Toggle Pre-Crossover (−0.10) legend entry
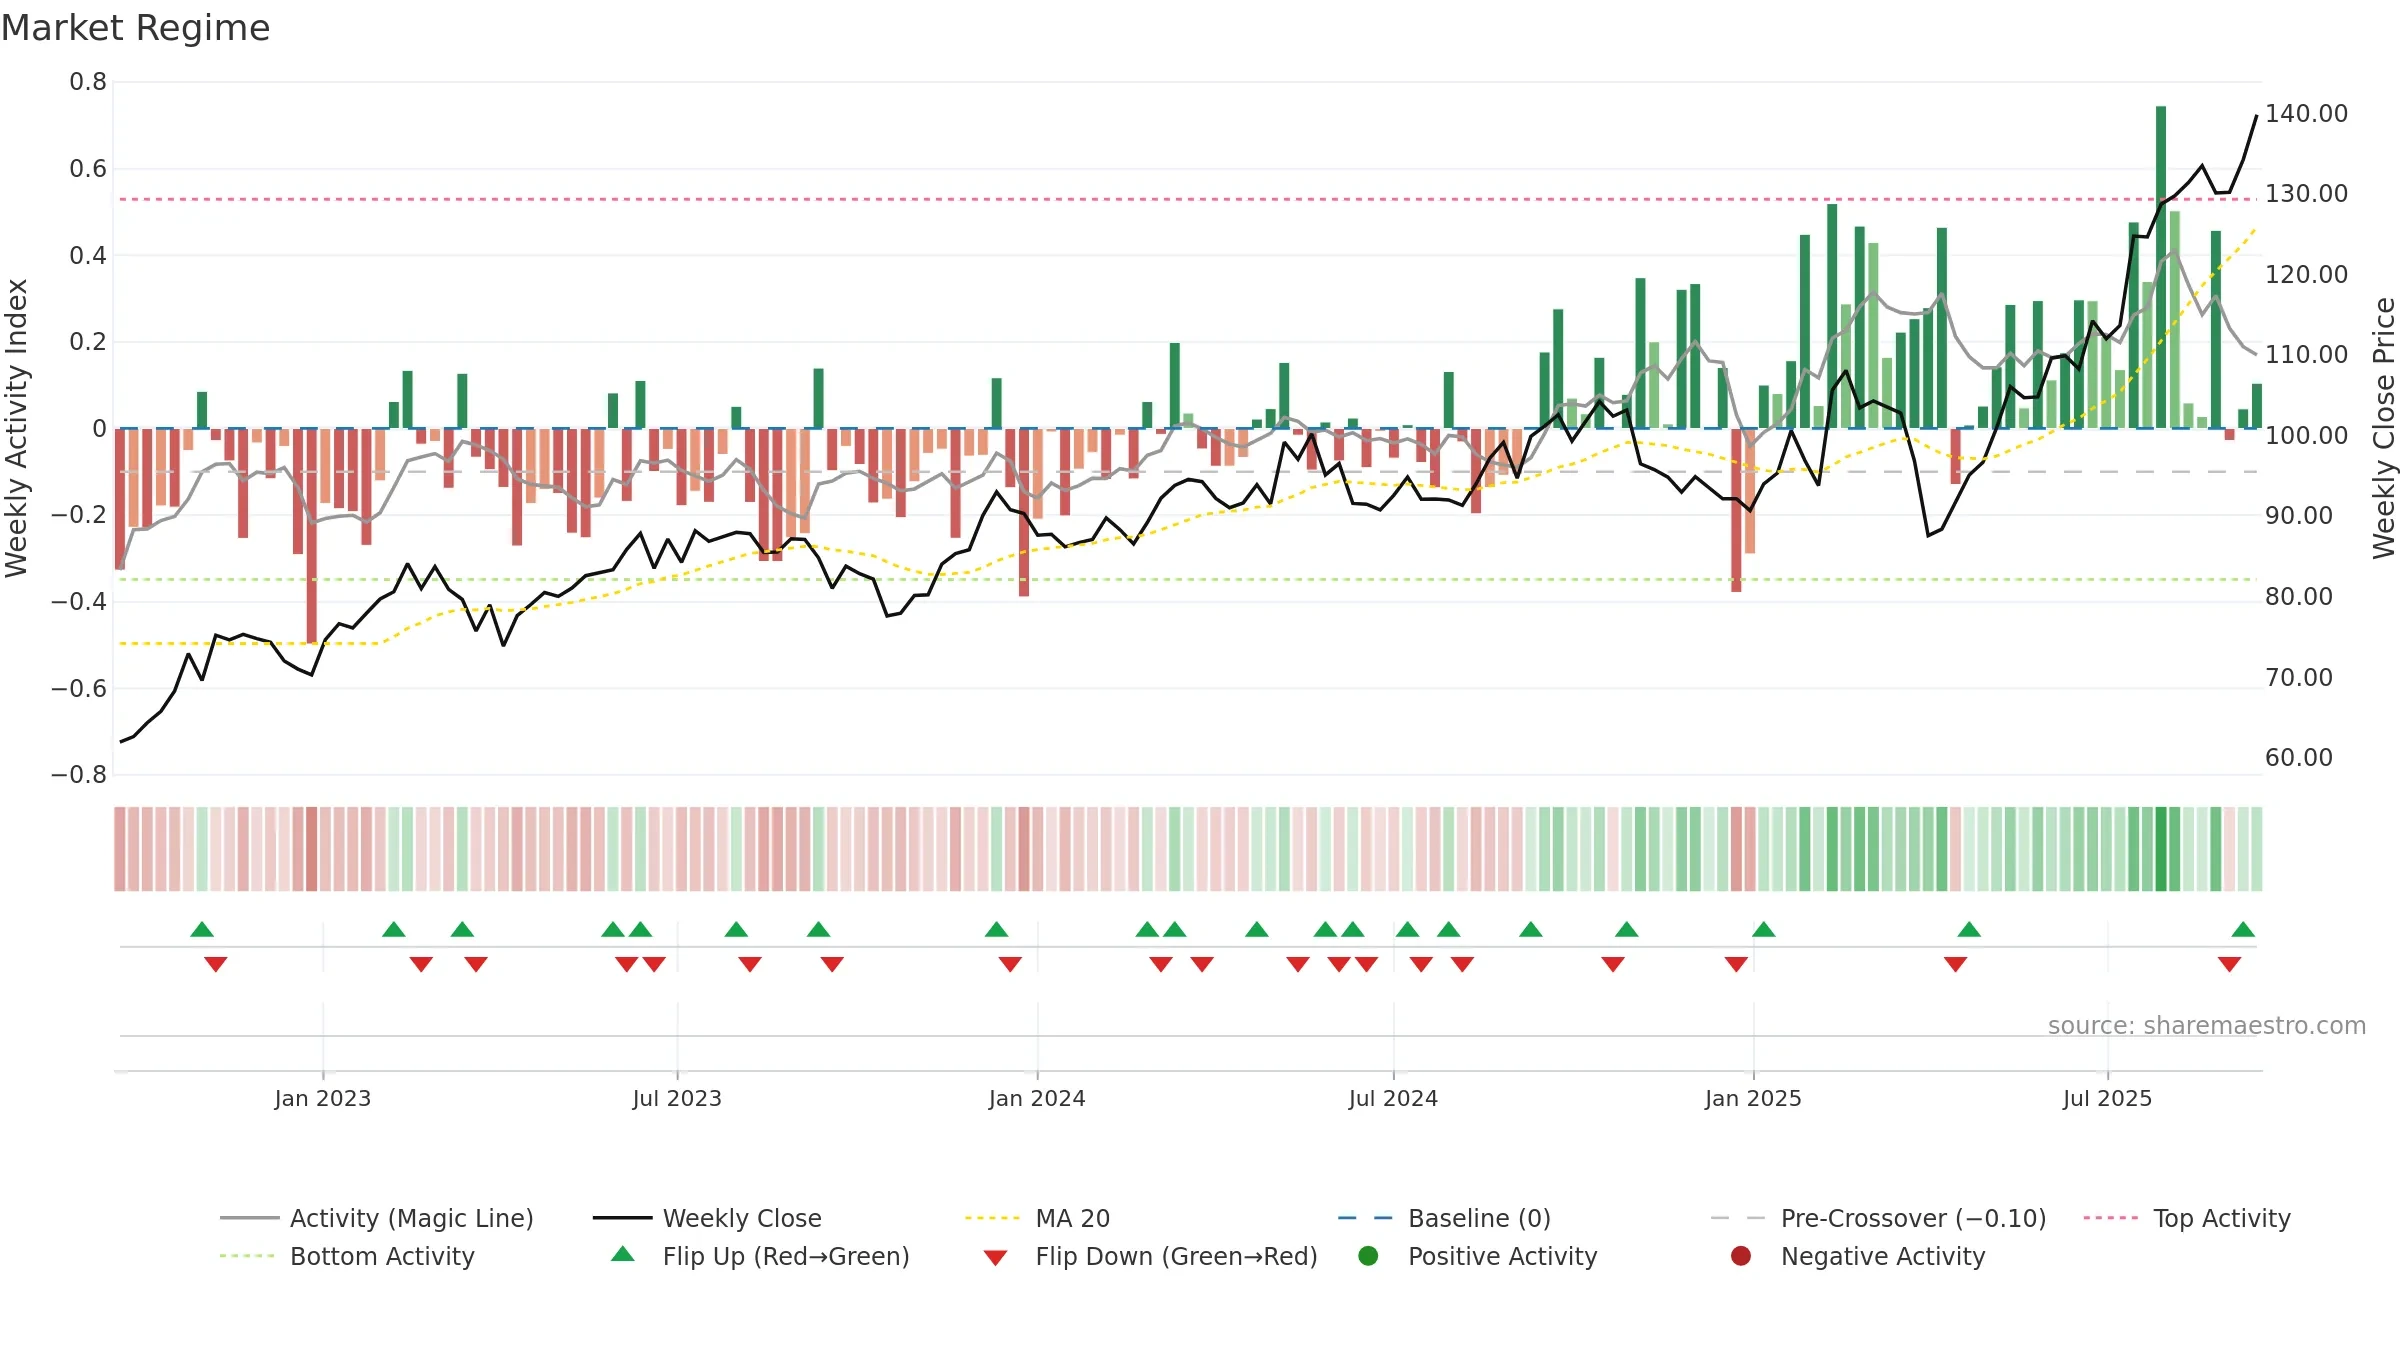The image size is (2400, 1350). point(1879,1218)
